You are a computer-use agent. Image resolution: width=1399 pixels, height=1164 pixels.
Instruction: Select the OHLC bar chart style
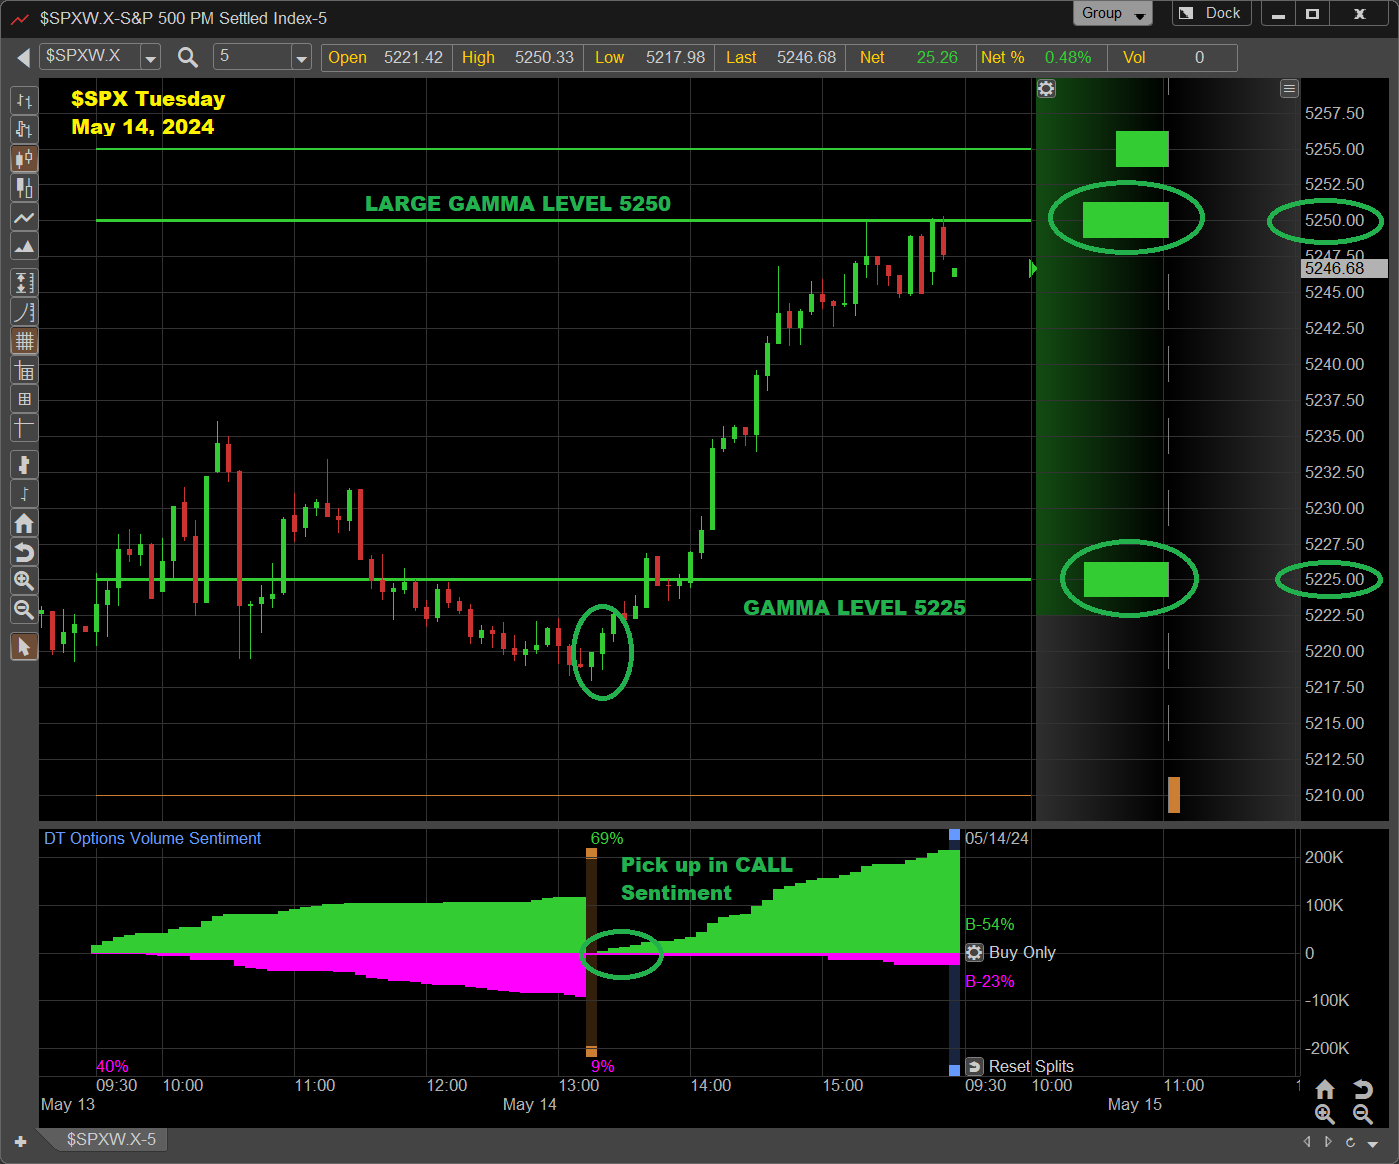(24, 101)
